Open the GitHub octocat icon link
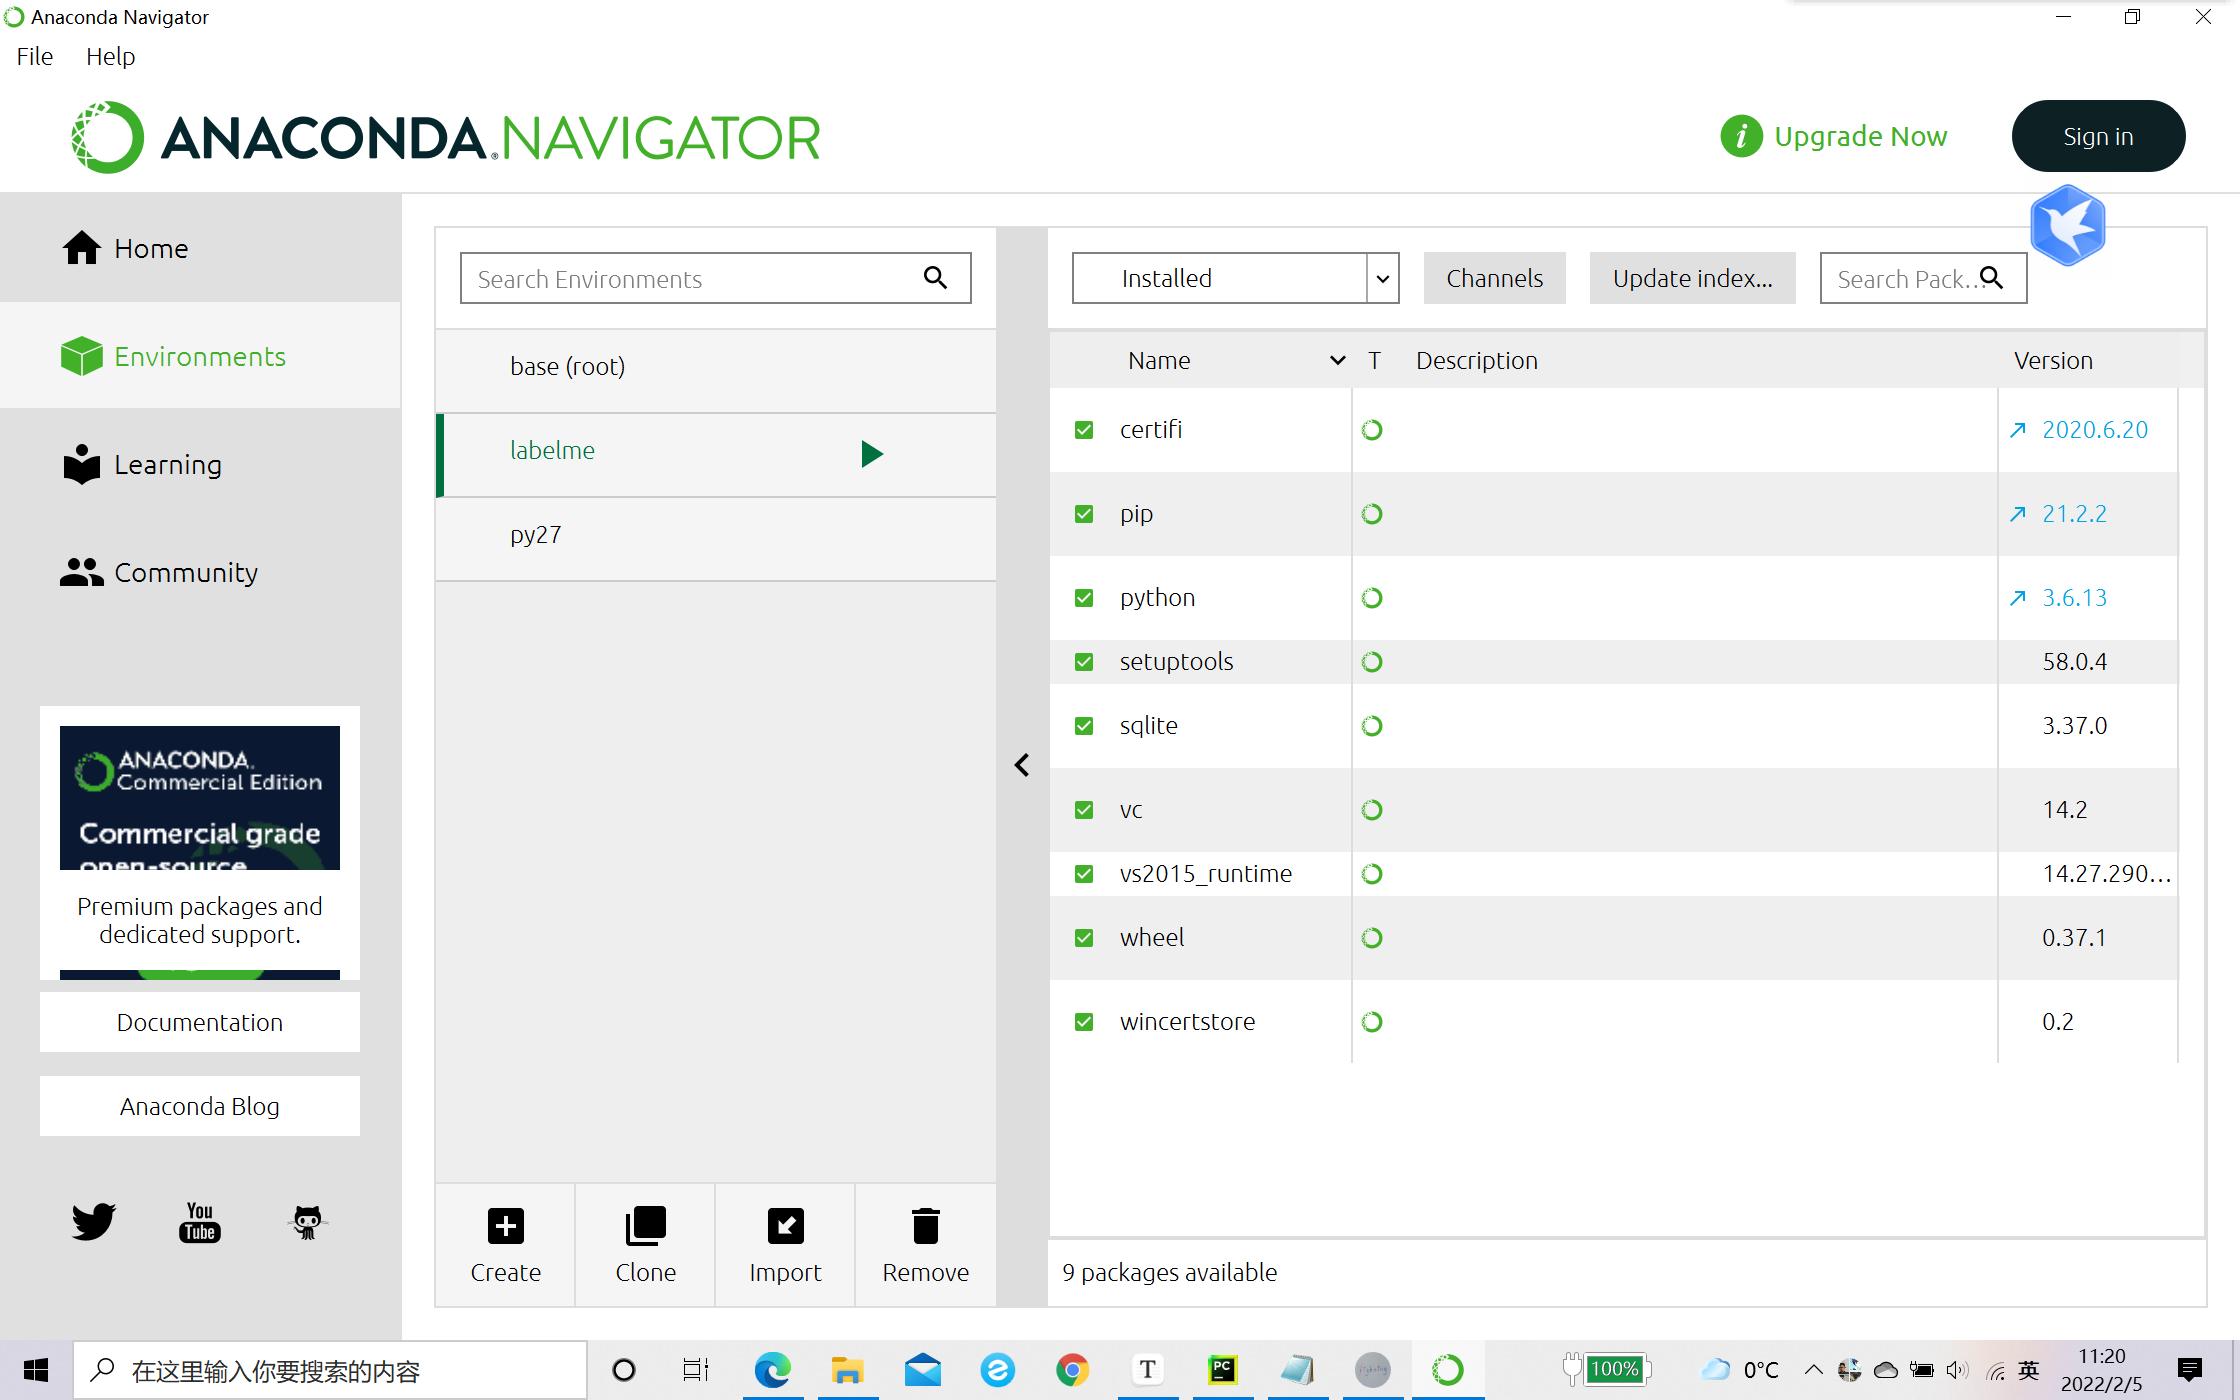2240x1400 pixels. 307,1221
